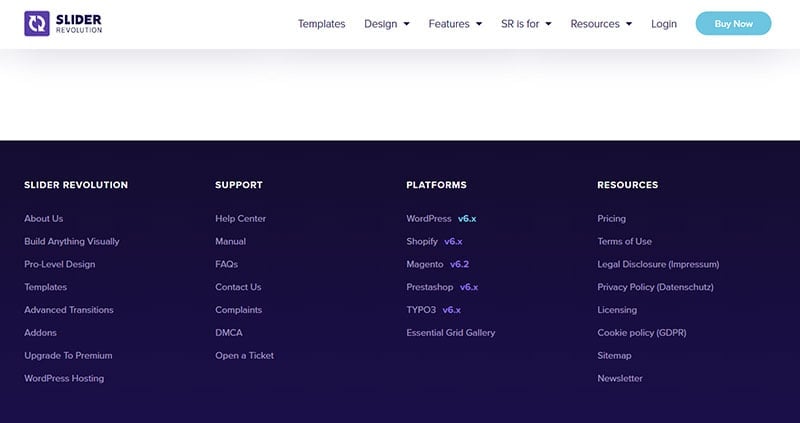
Task: Click the Login nav link
Action: (x=664, y=24)
